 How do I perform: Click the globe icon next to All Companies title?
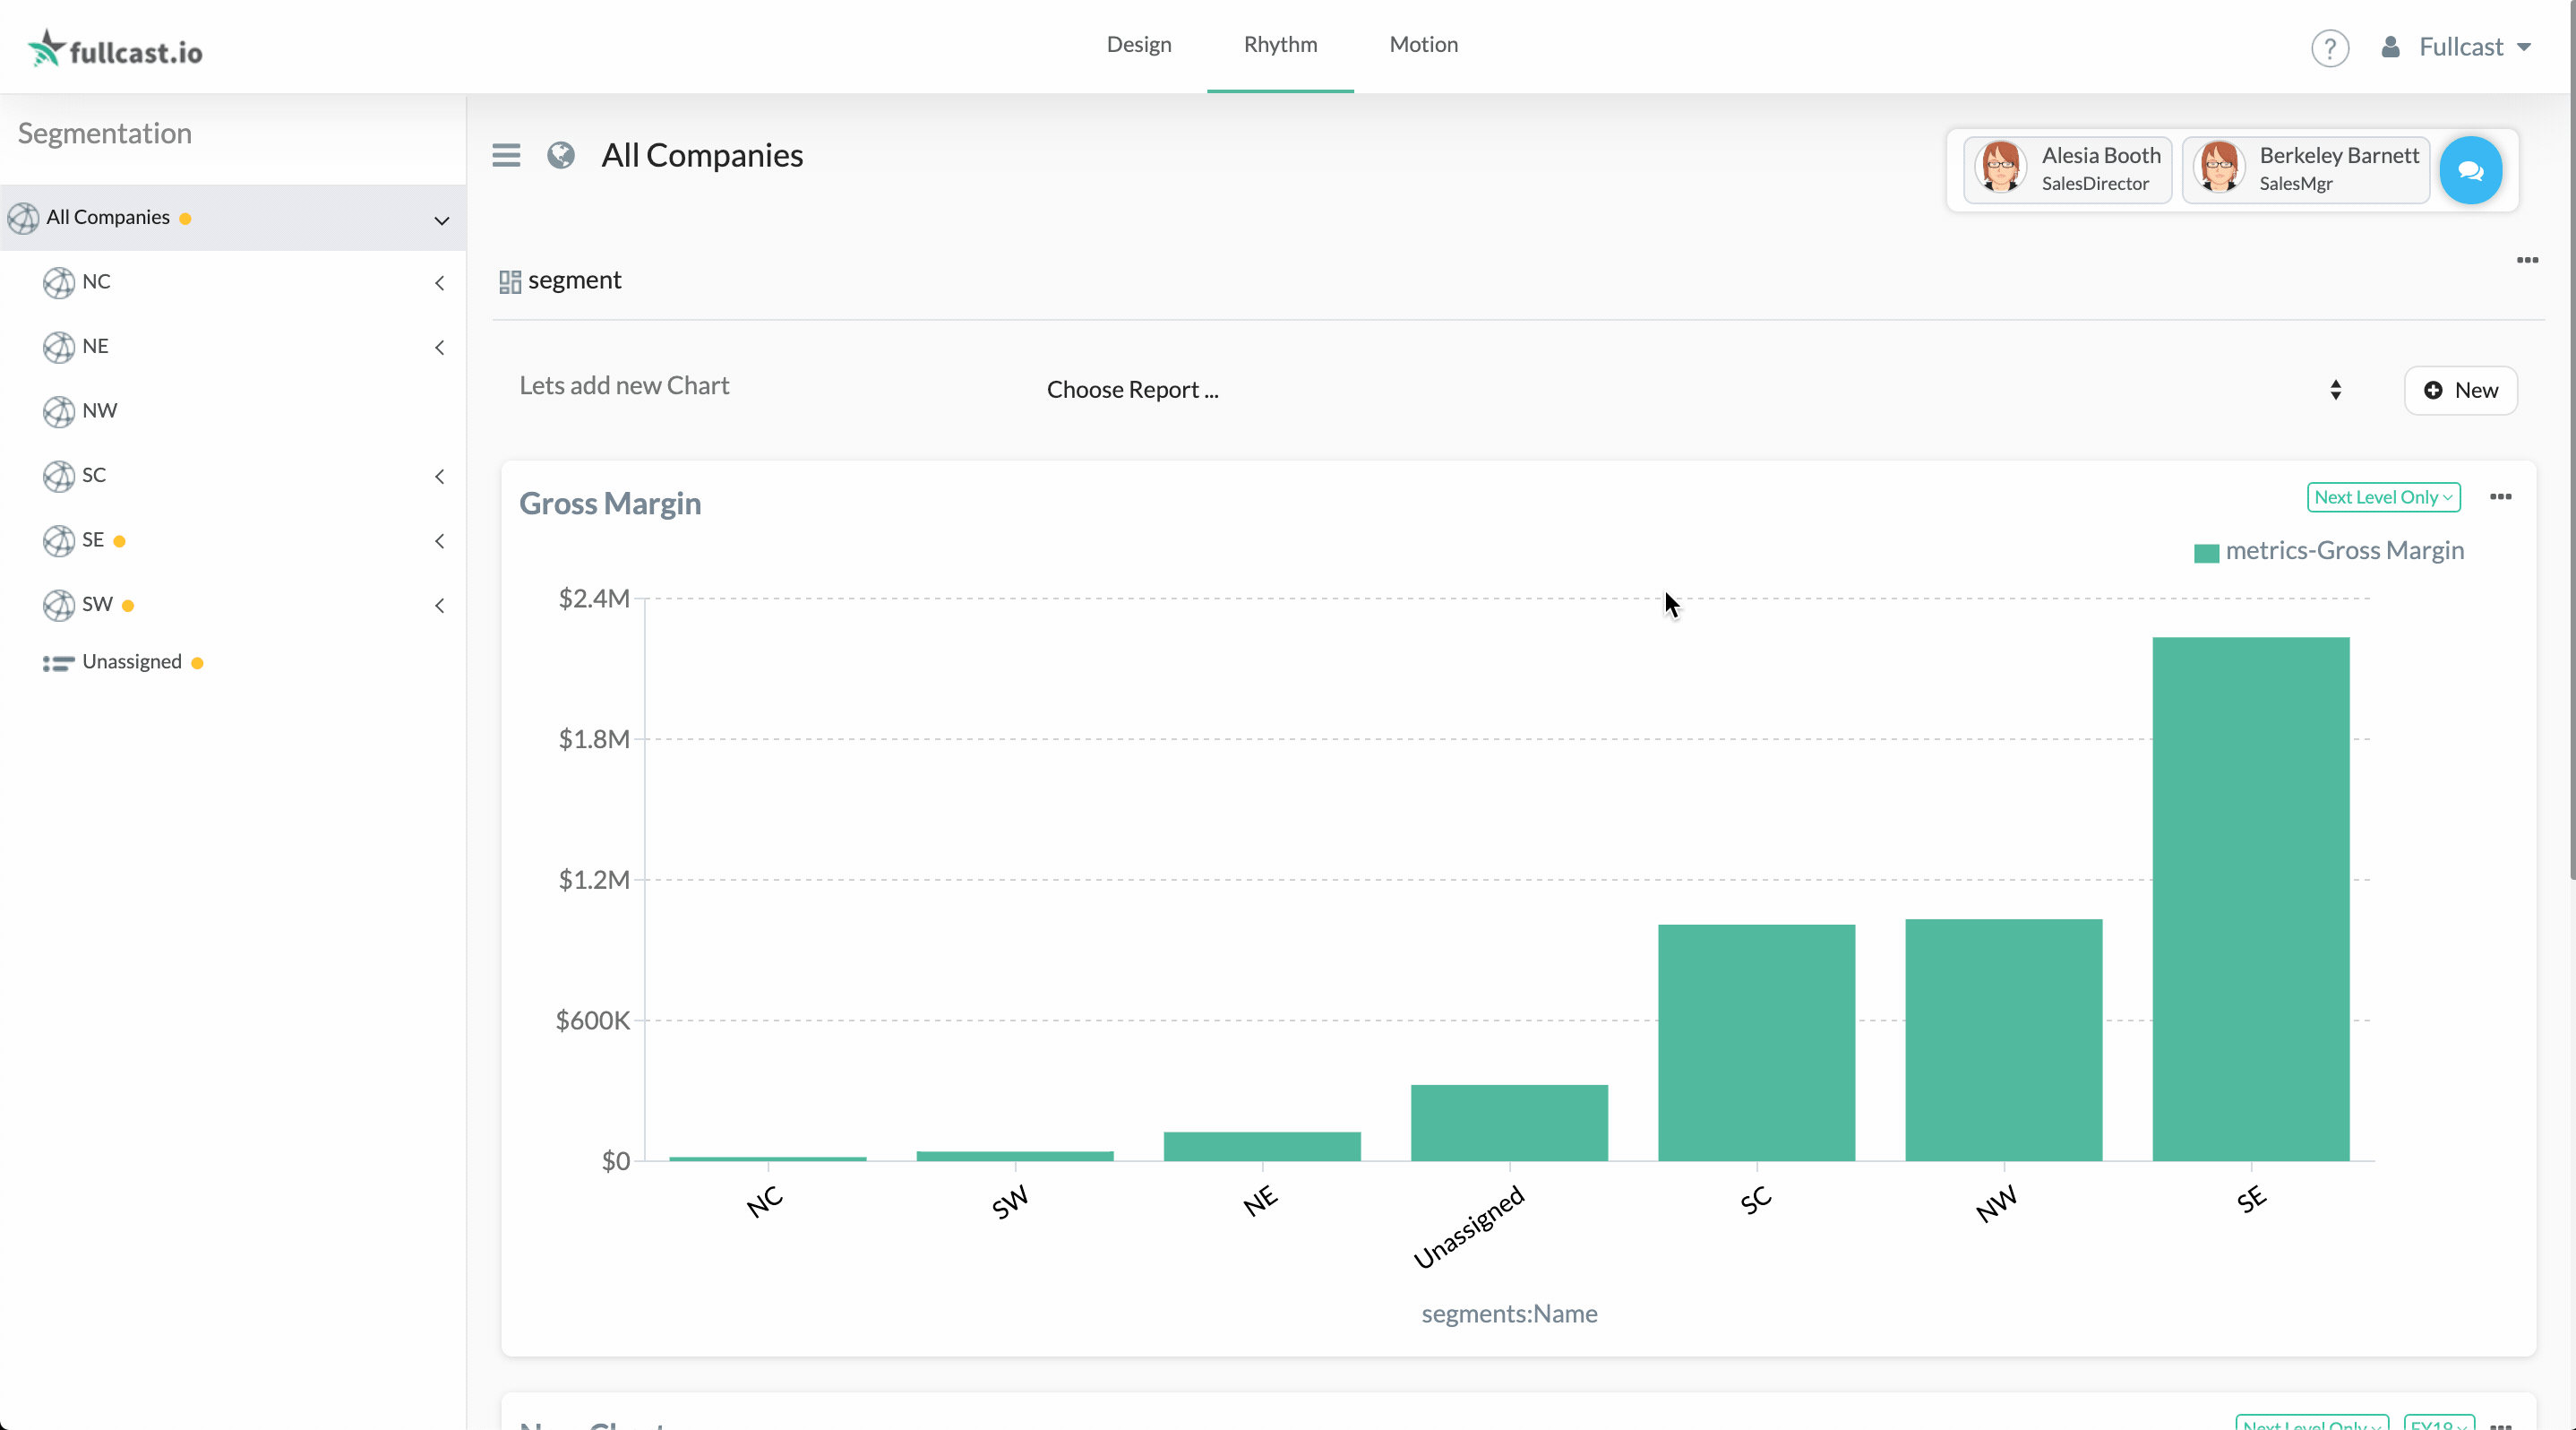pos(561,156)
